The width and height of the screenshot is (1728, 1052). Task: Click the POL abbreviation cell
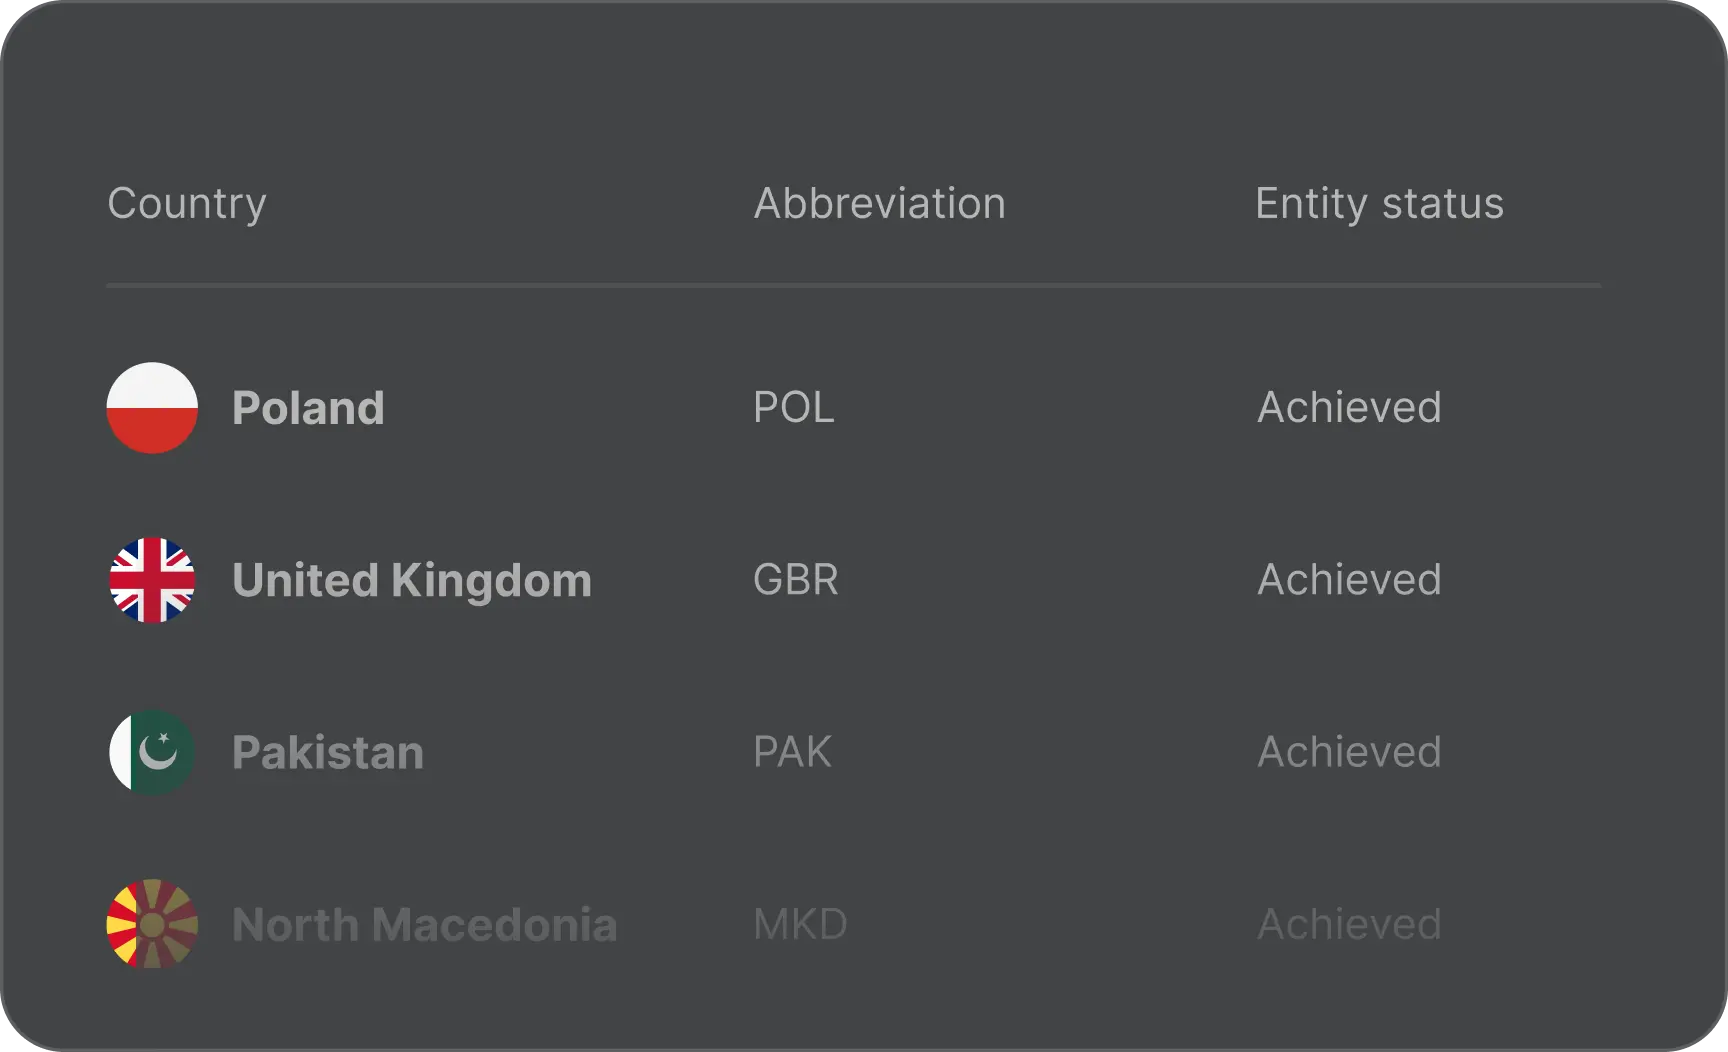coord(793,408)
